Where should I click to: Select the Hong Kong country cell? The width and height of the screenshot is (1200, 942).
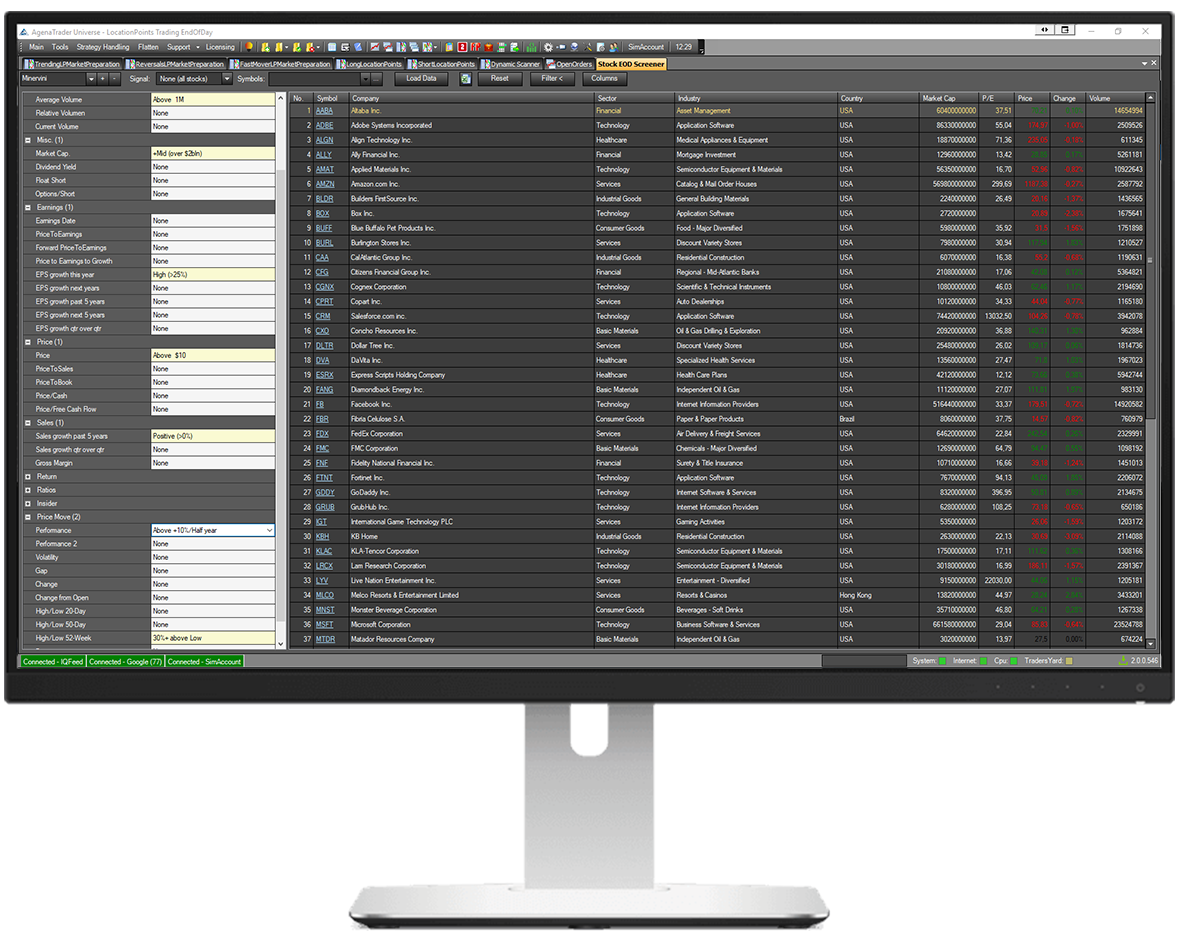[878, 596]
